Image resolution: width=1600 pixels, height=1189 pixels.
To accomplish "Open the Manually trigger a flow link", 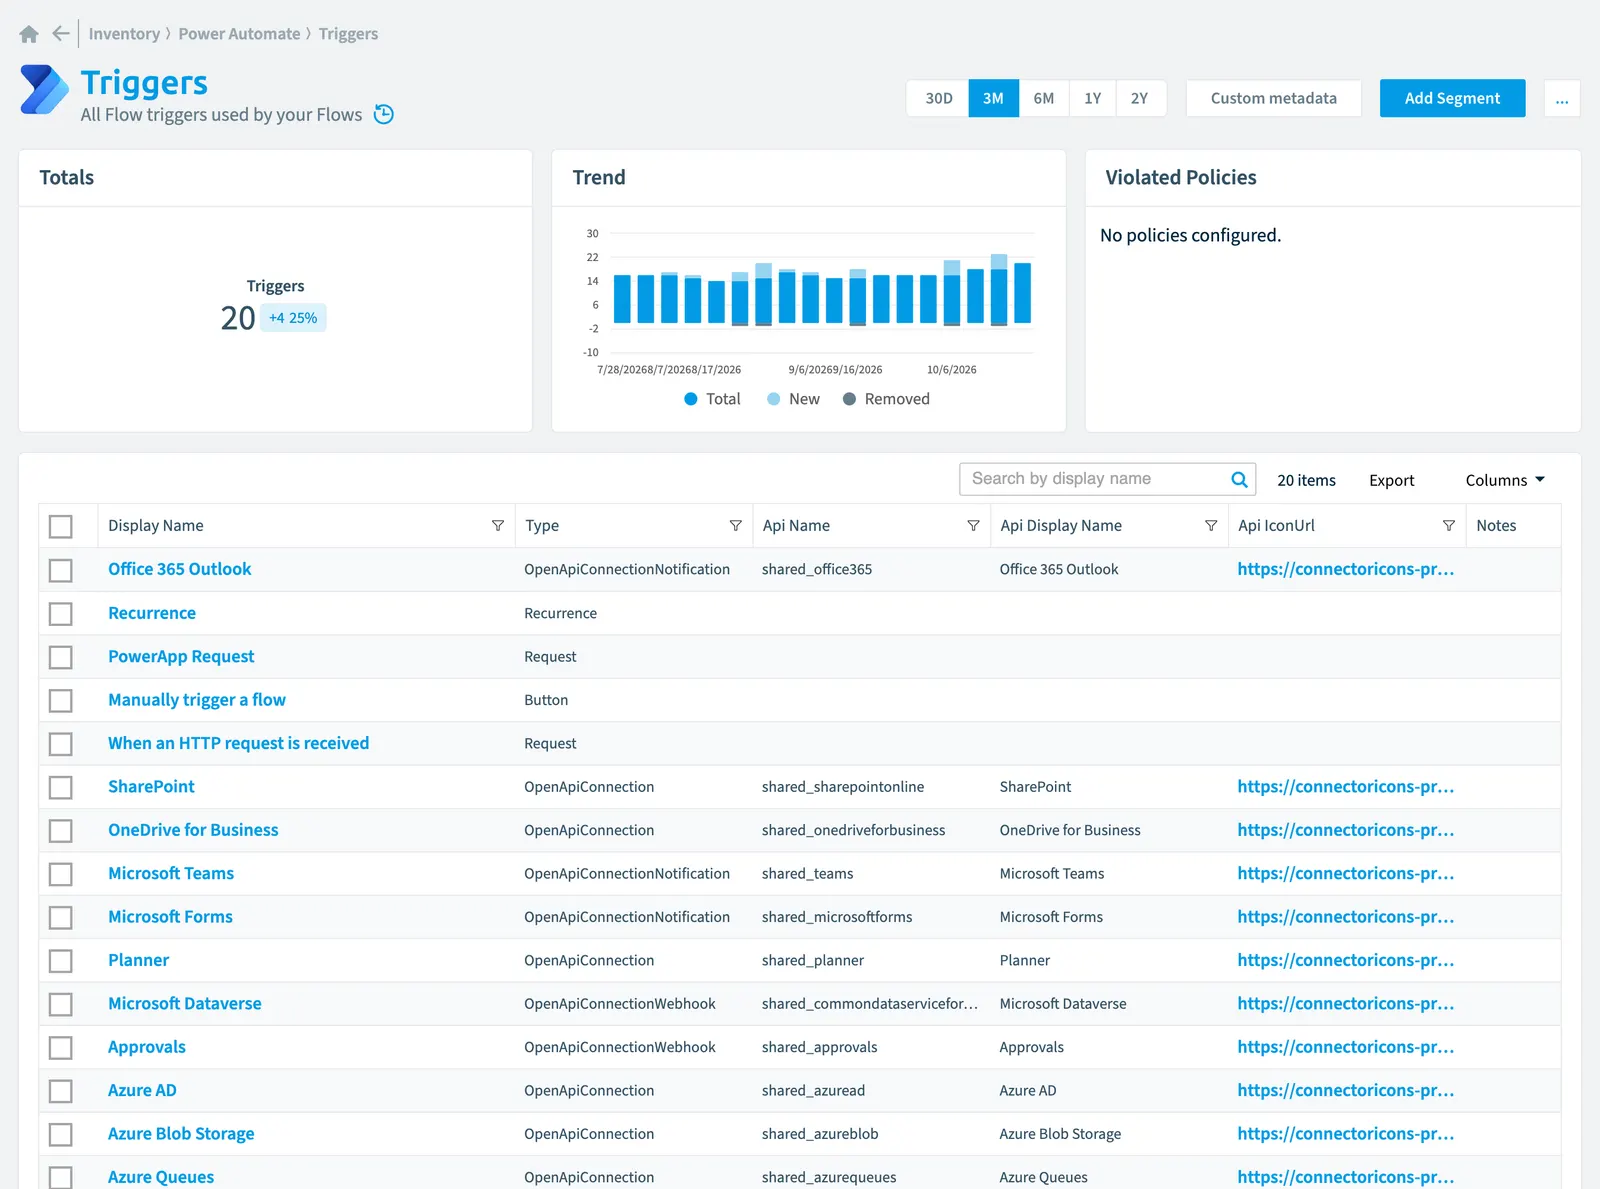I will coord(197,700).
